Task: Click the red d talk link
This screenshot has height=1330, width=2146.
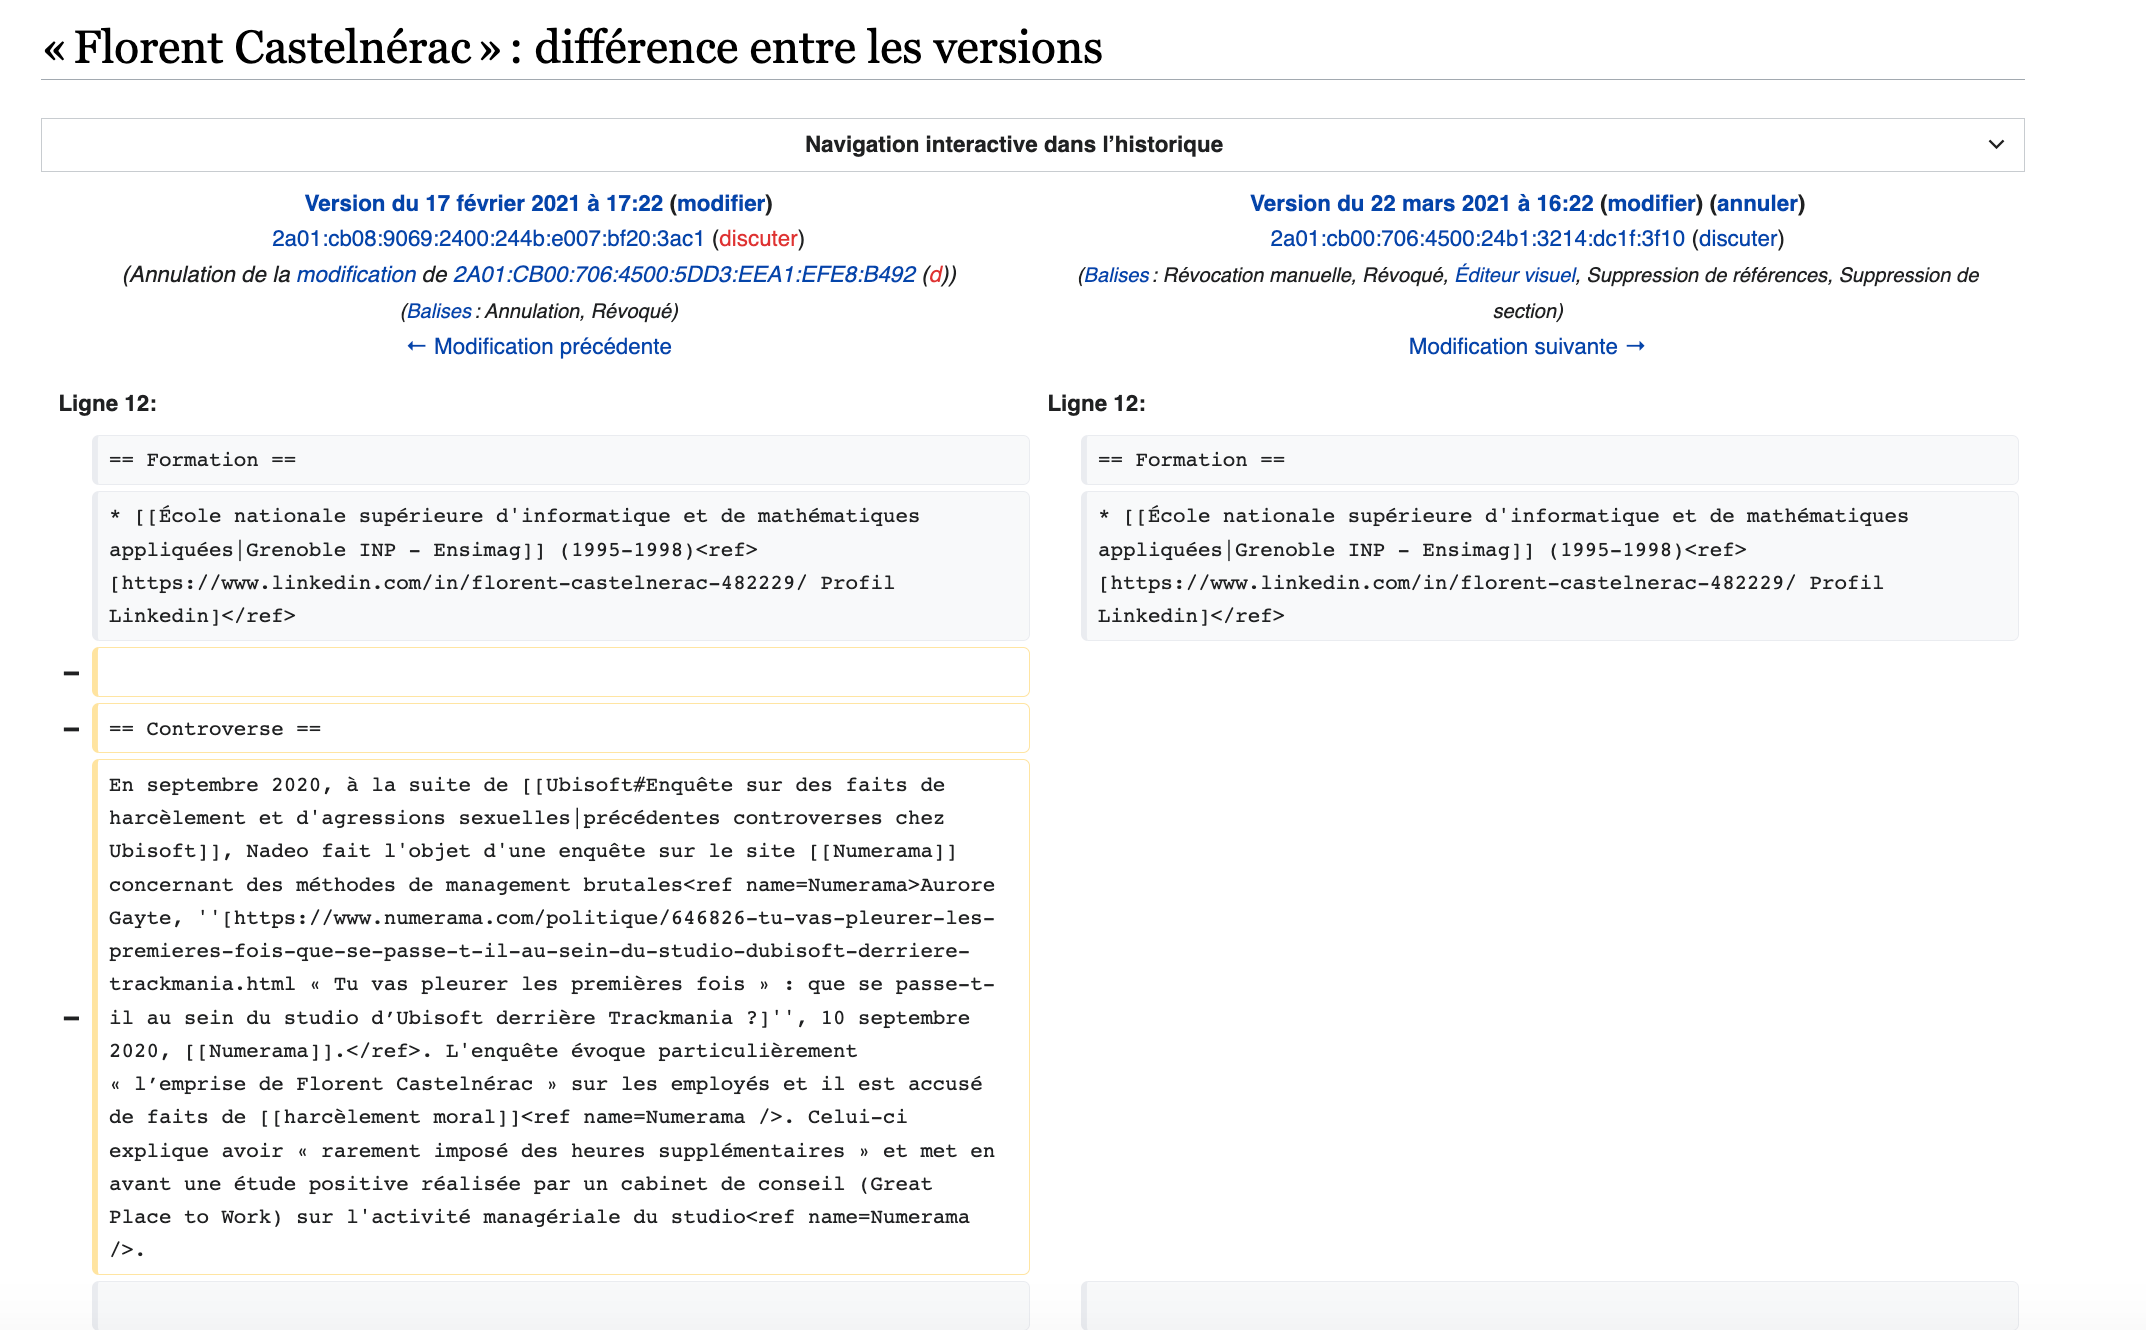Action: [x=935, y=274]
